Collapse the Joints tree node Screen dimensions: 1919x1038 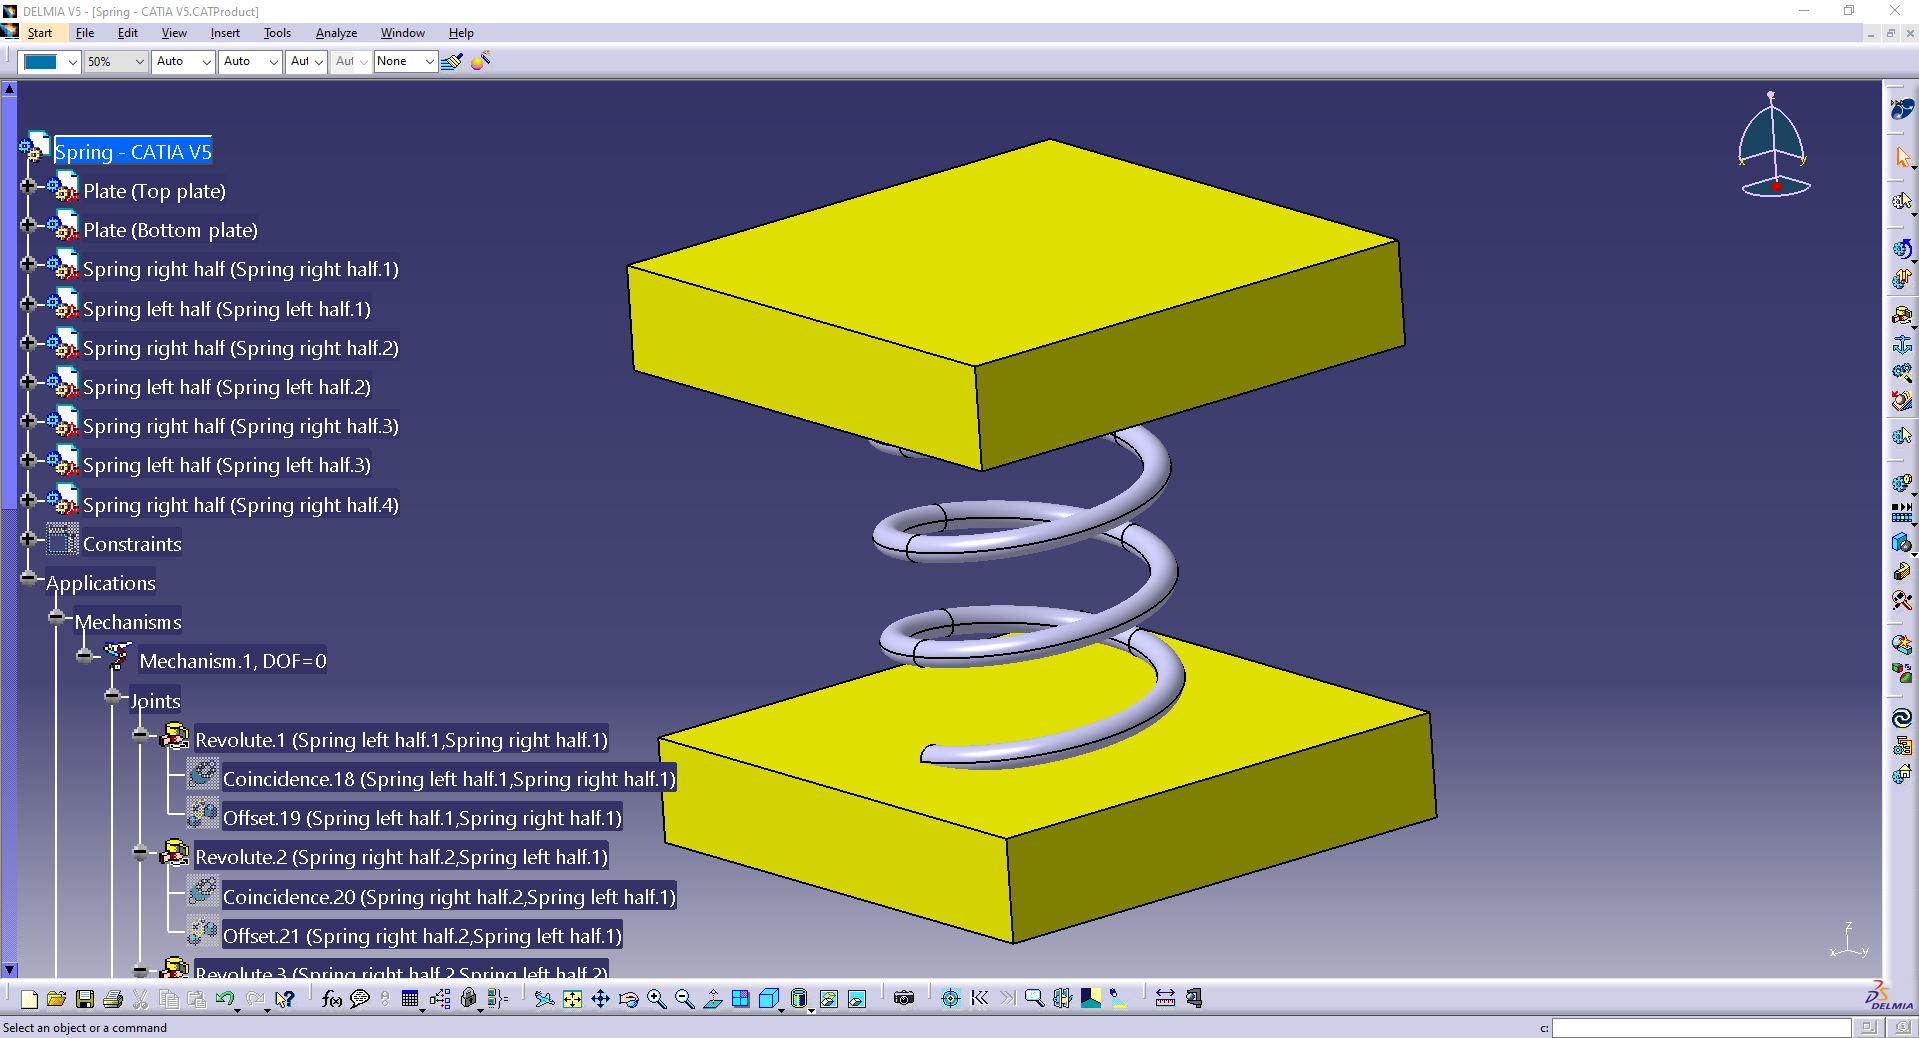click(x=113, y=697)
